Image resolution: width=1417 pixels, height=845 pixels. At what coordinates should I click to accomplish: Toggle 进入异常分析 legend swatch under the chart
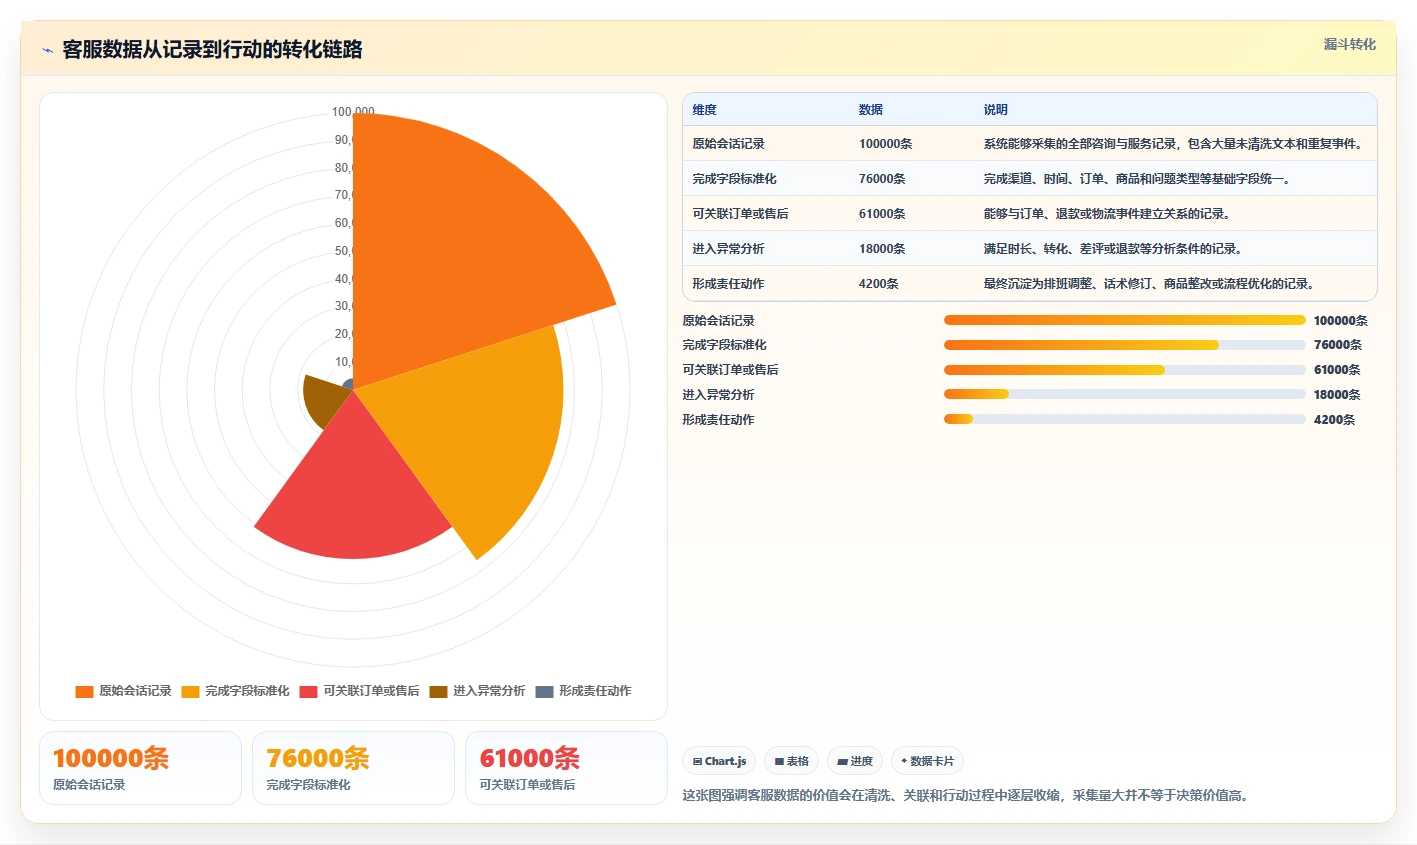tap(438, 691)
